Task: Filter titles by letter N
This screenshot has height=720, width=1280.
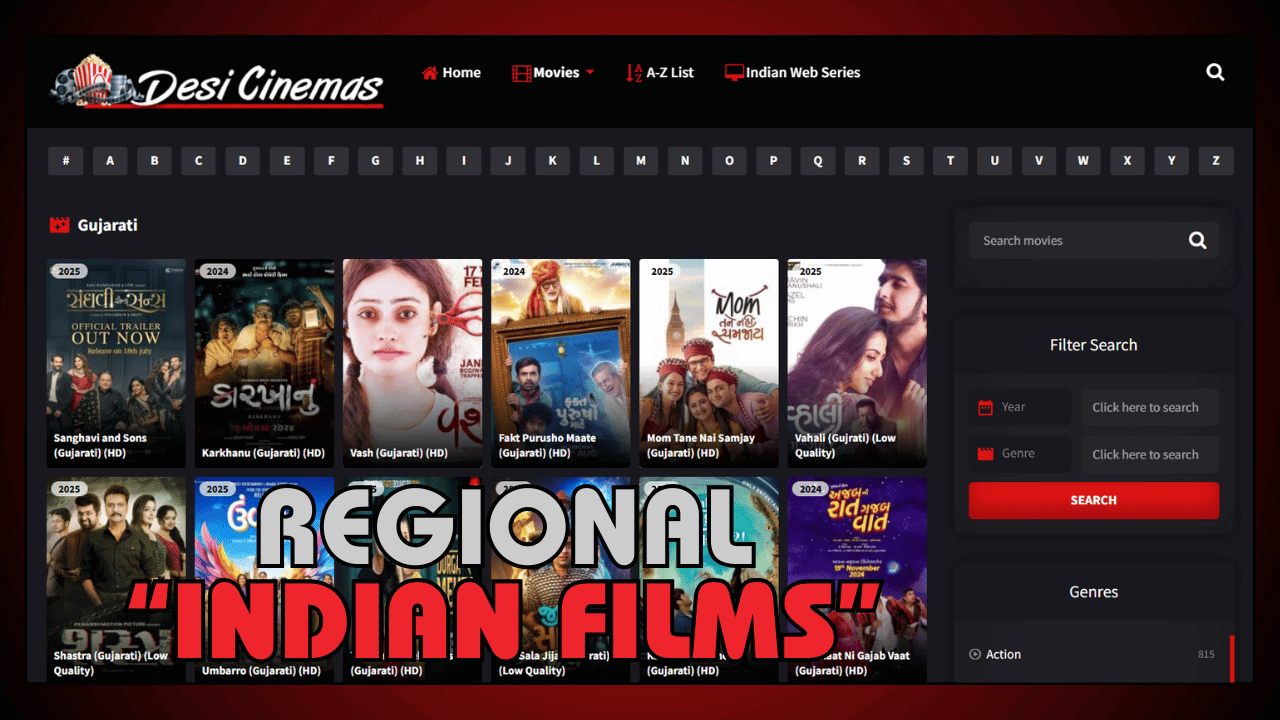Action: (x=685, y=161)
